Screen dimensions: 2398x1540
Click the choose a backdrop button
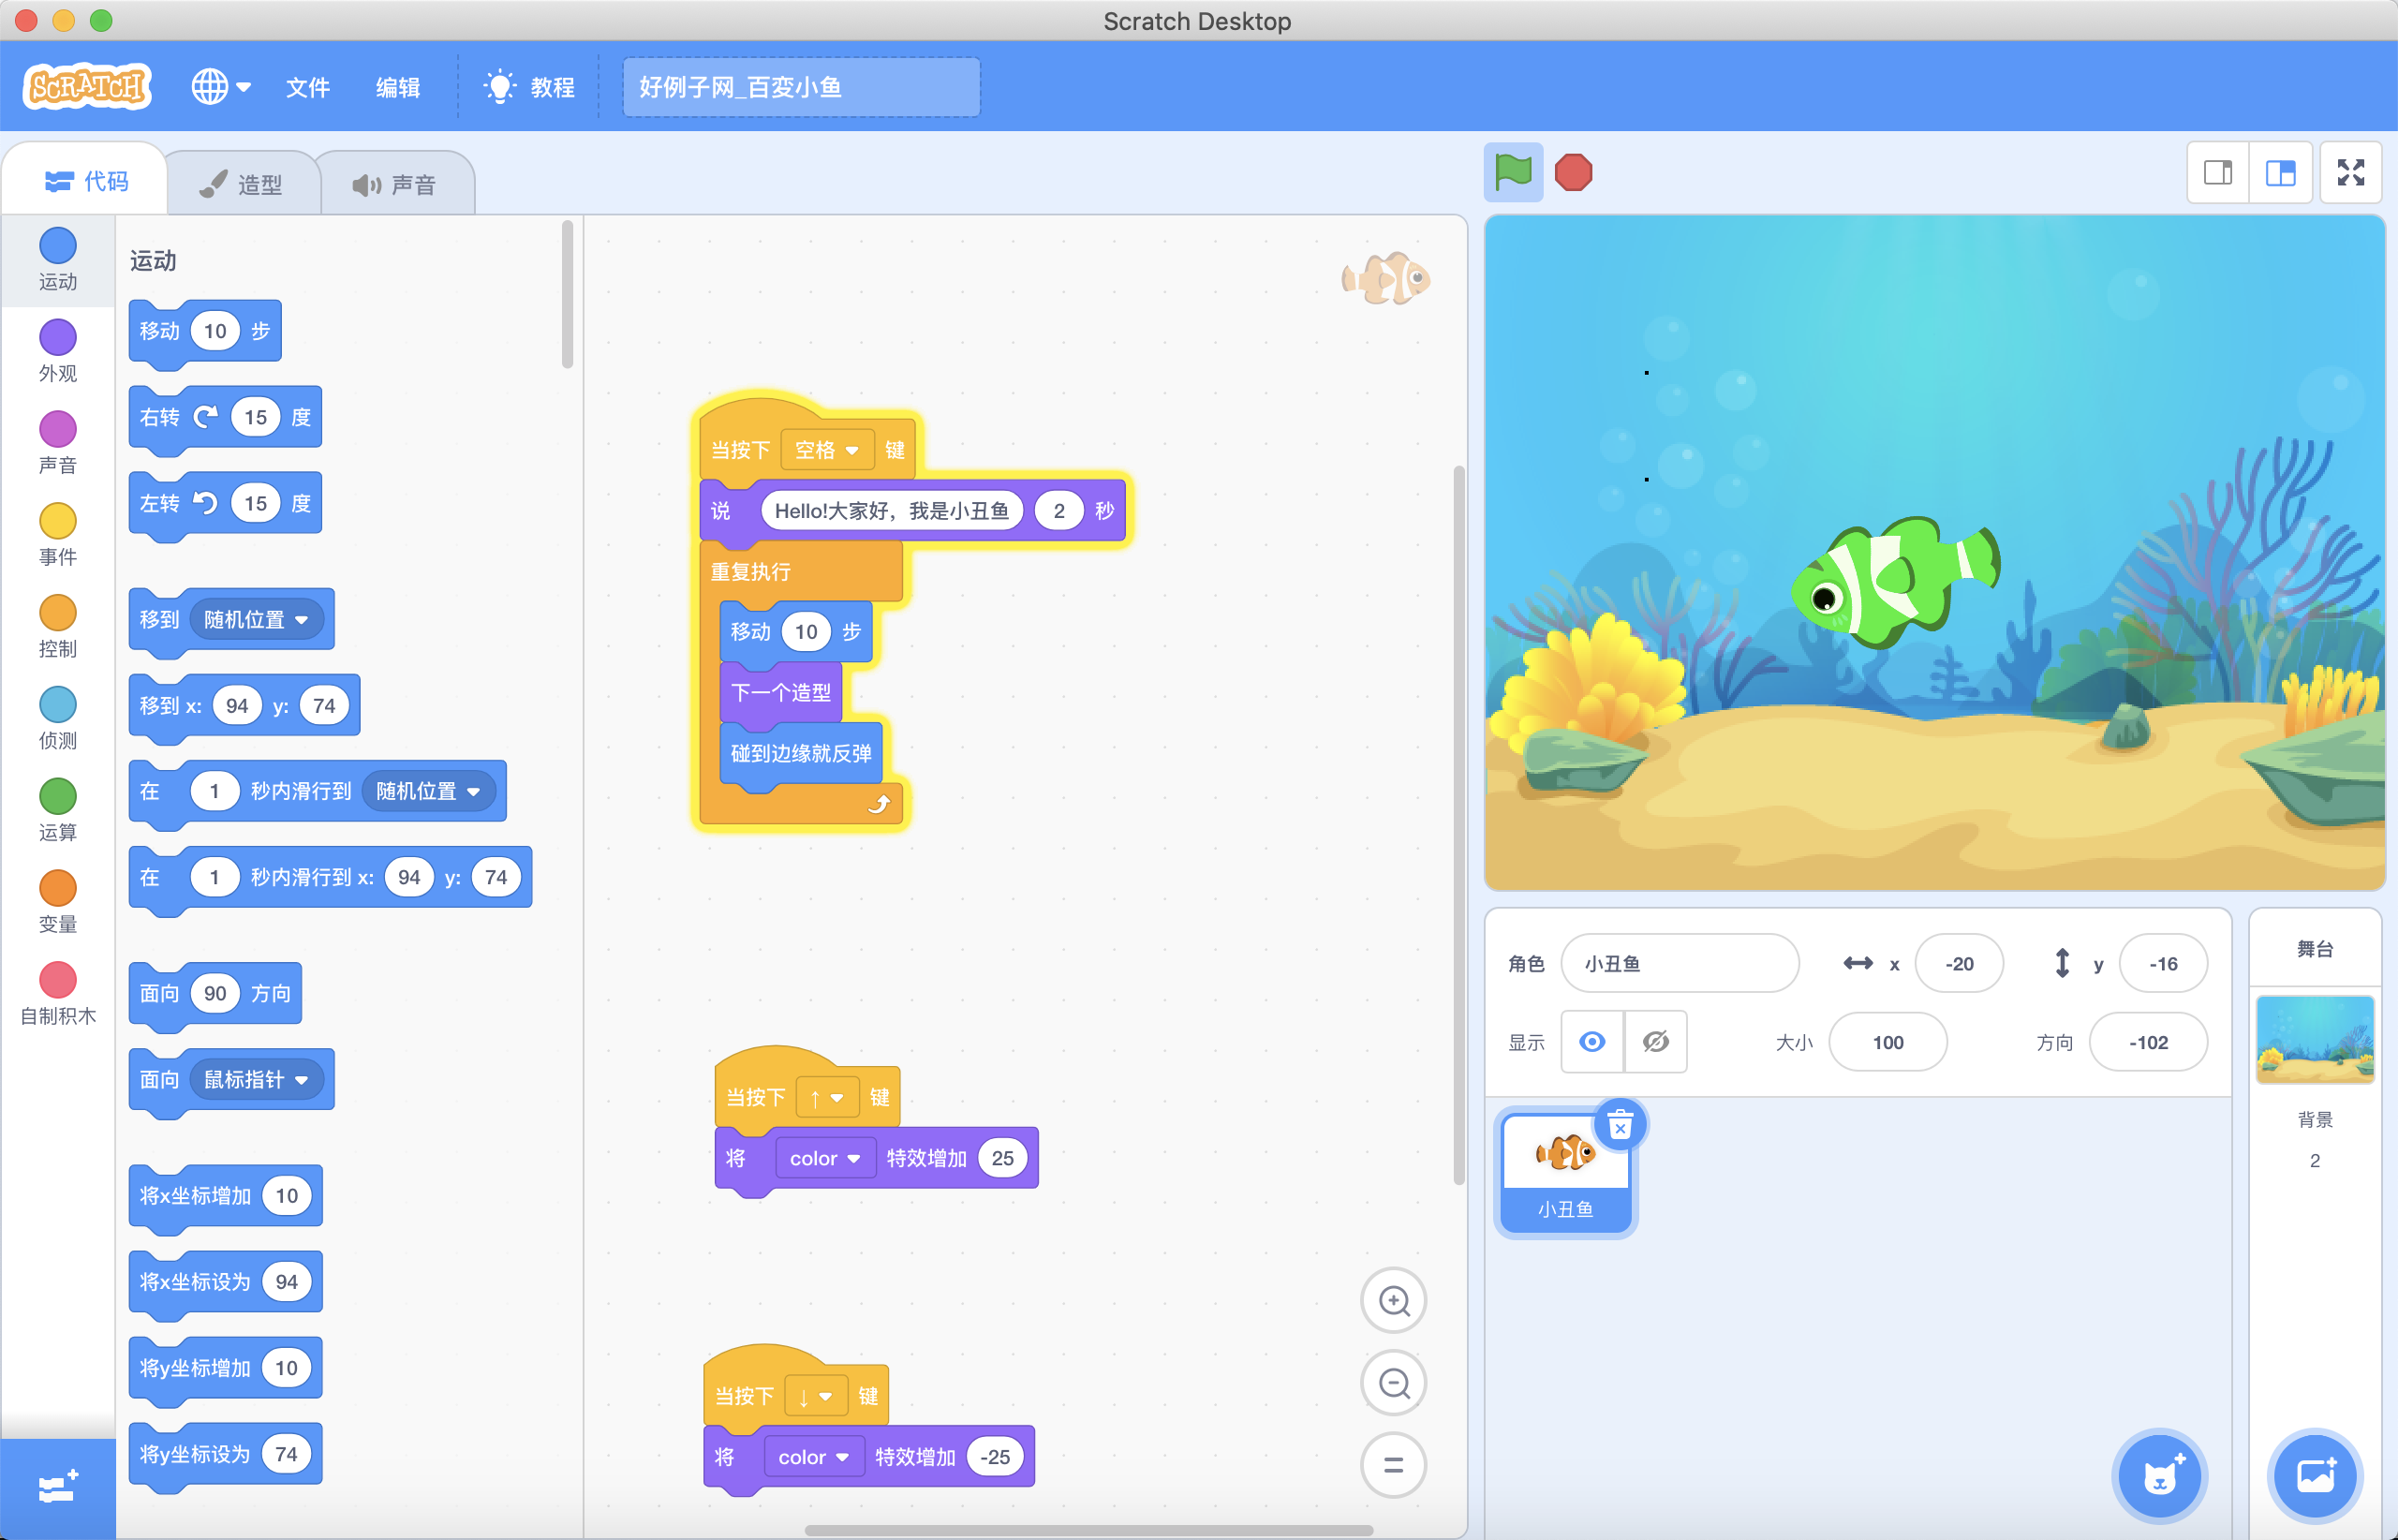(x=2315, y=1476)
